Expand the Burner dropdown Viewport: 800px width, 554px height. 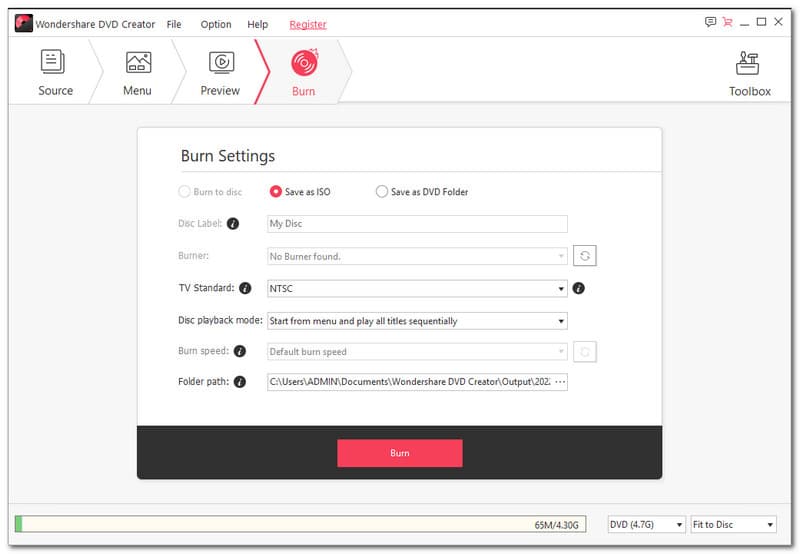tap(417, 256)
